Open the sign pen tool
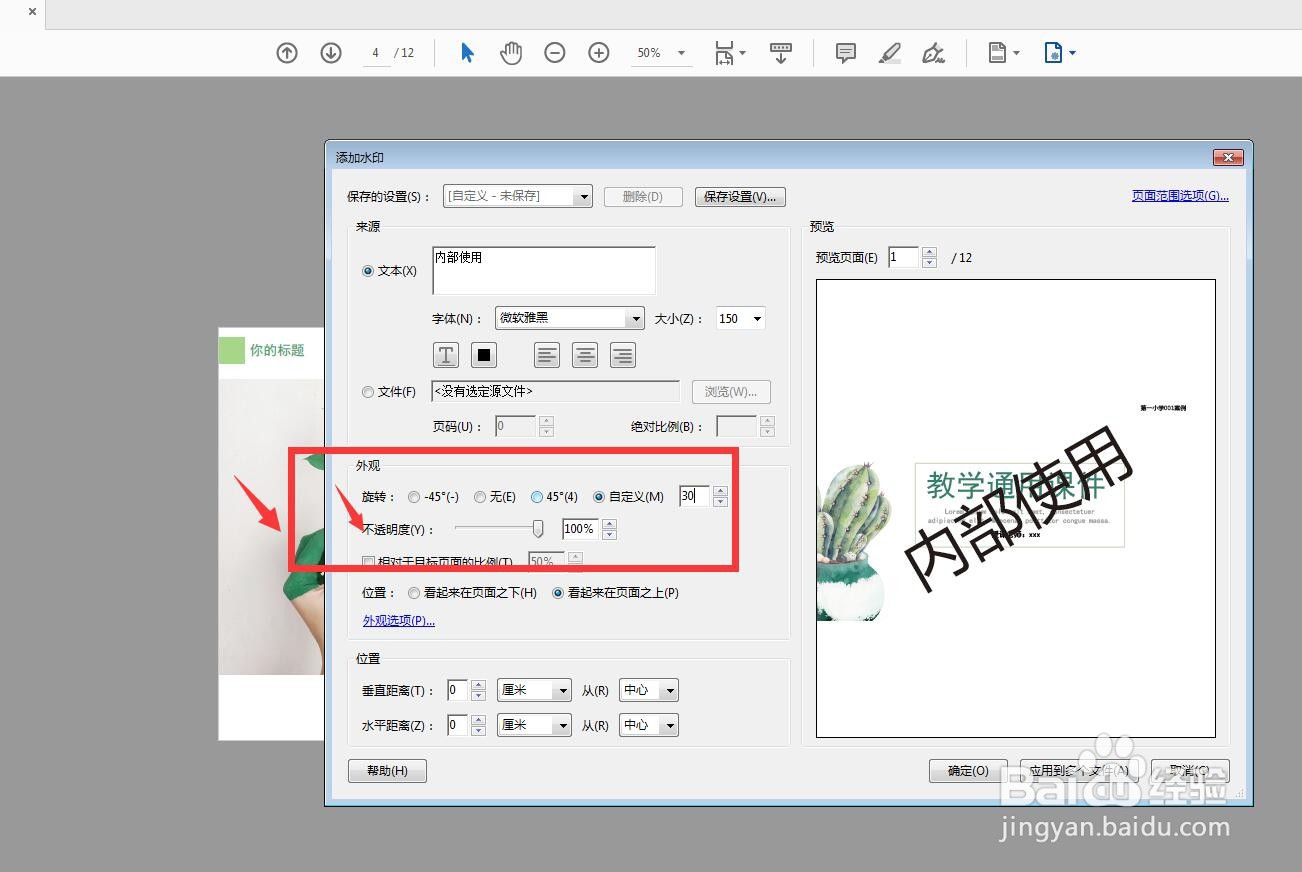 coord(933,53)
